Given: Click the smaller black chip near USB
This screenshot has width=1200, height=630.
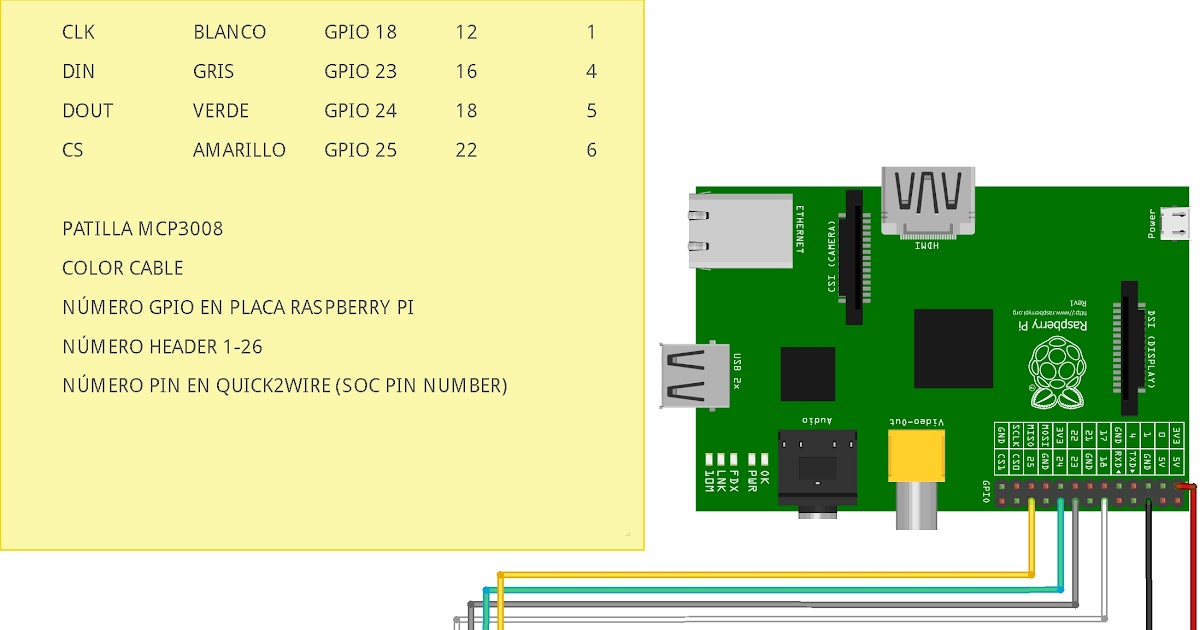Looking at the screenshot, I should [808, 373].
